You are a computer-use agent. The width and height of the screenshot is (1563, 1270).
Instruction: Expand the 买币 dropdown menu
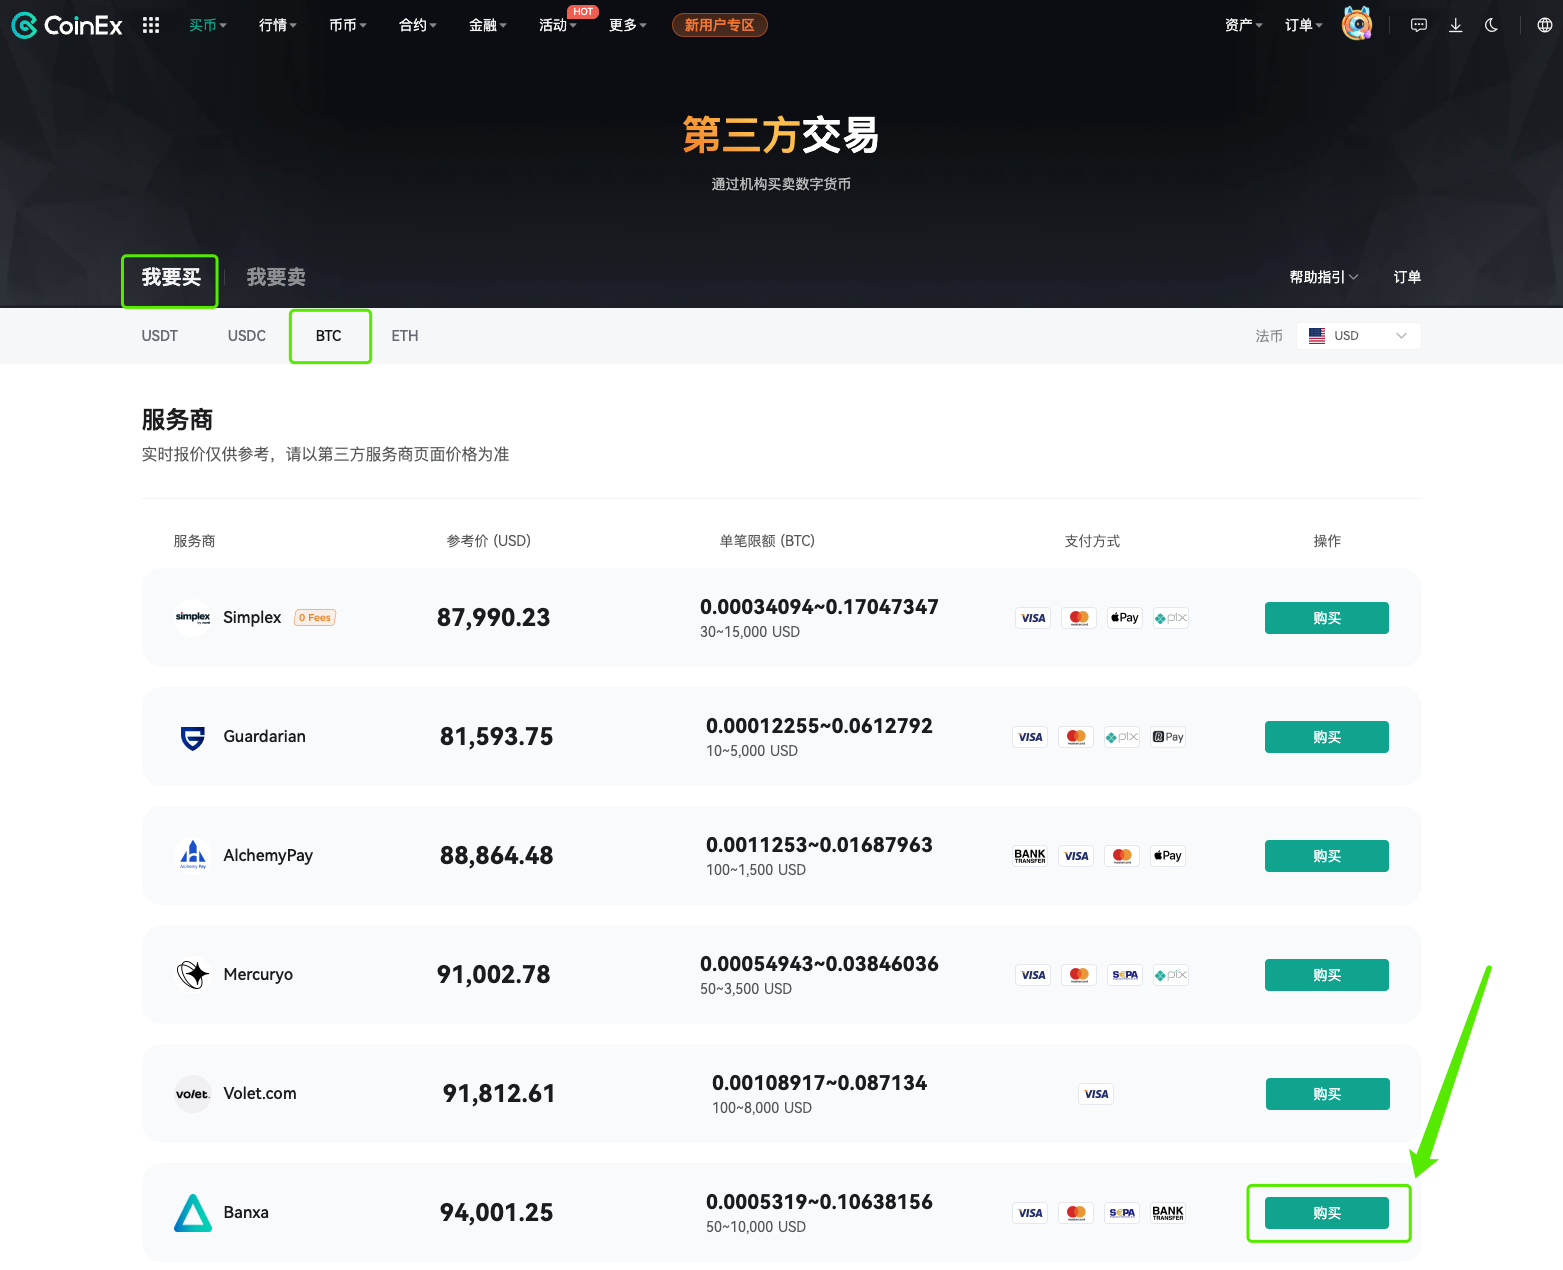tap(208, 25)
